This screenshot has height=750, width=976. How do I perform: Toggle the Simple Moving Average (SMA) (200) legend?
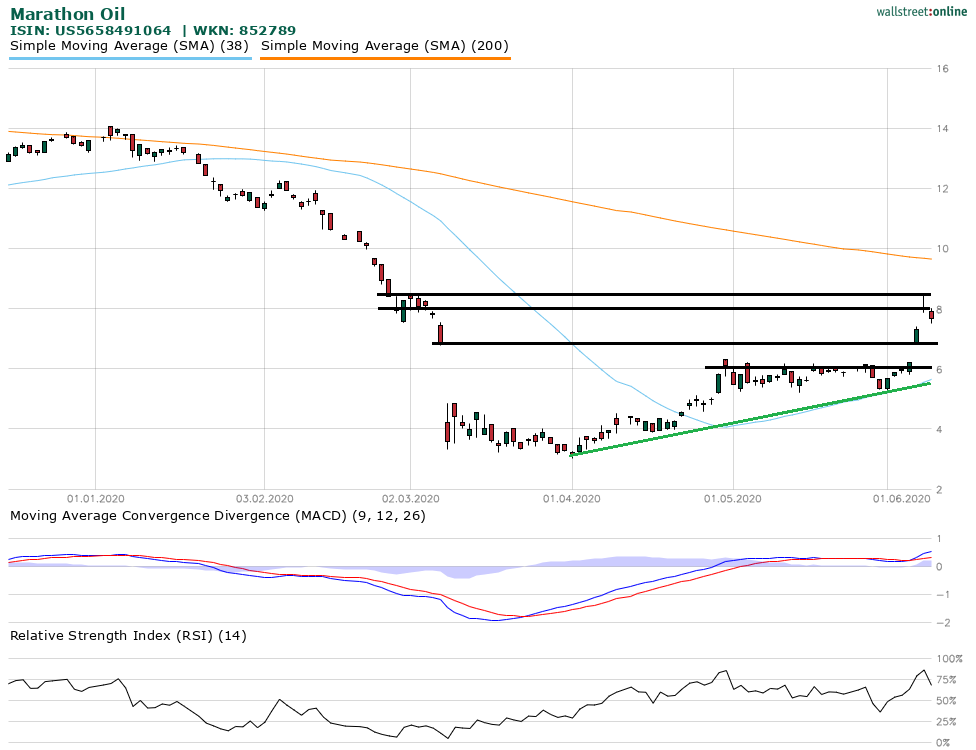(385, 46)
